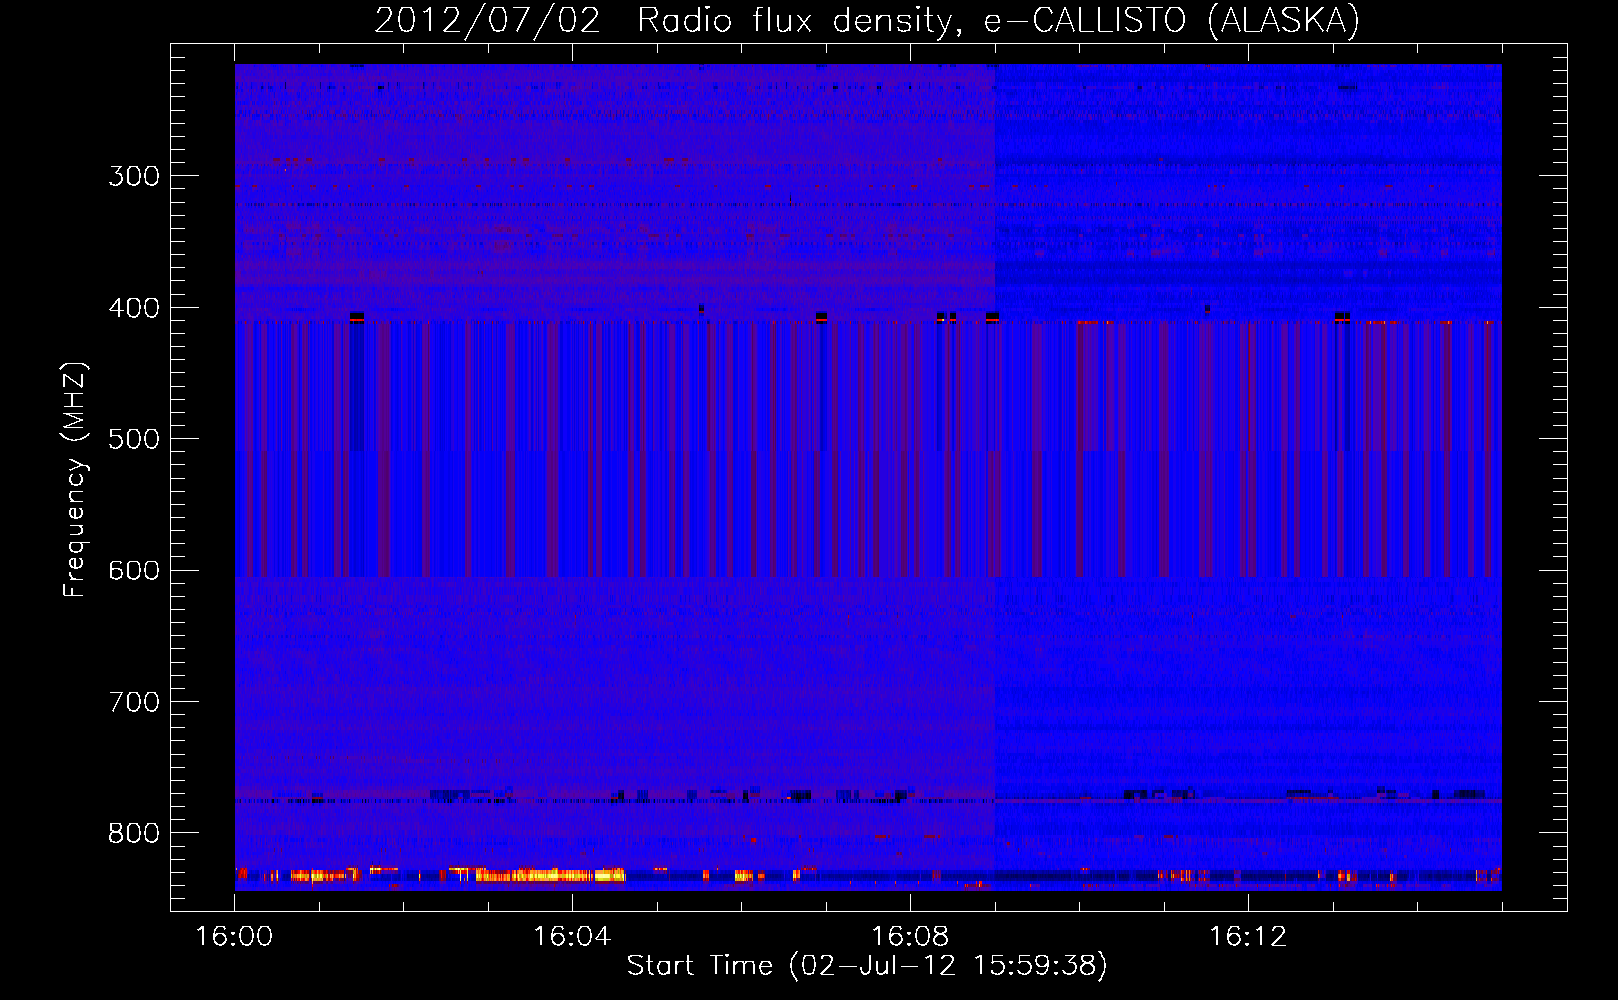Click the 16:08 time tick label

(910, 937)
